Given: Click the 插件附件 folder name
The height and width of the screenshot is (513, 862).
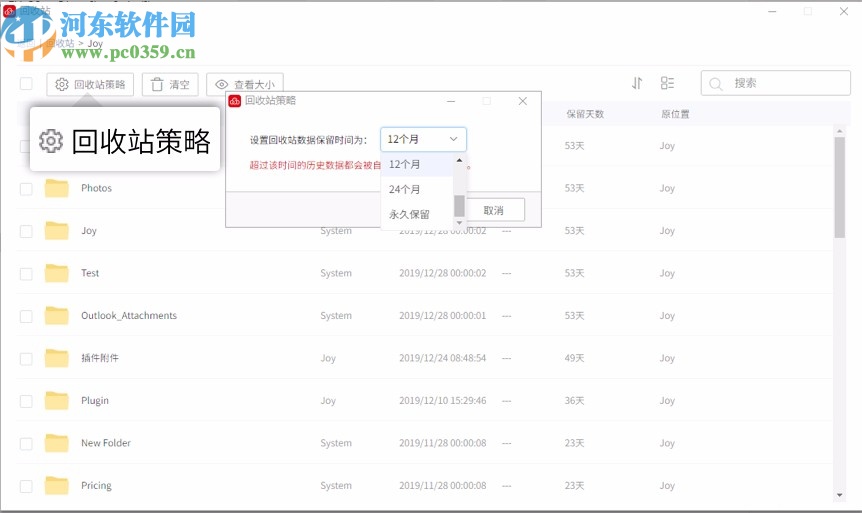Looking at the screenshot, I should tap(100, 358).
